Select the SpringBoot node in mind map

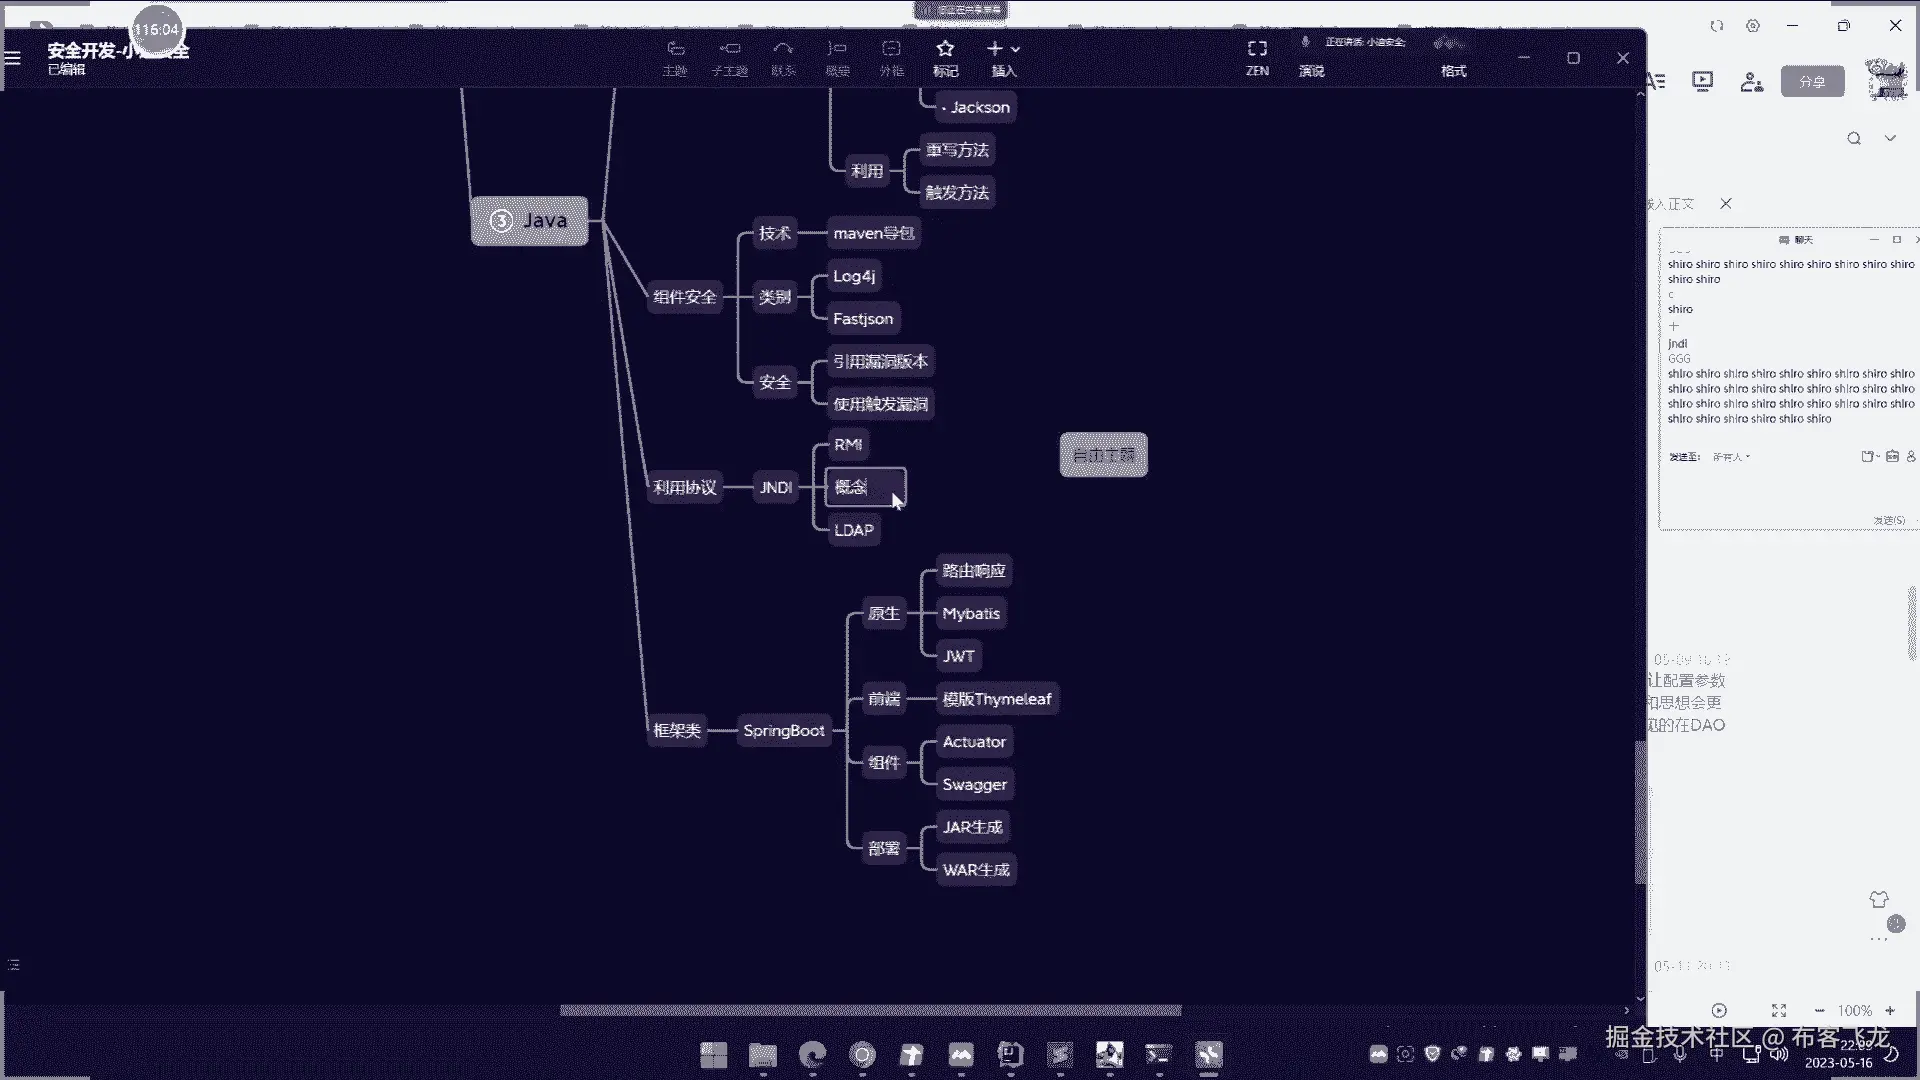coord(783,731)
